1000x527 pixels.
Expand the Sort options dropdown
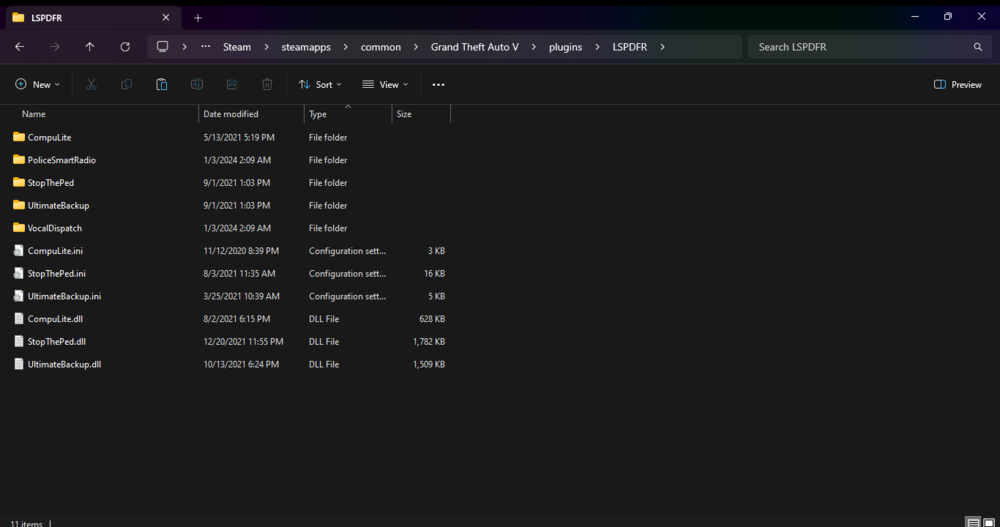[x=320, y=85]
